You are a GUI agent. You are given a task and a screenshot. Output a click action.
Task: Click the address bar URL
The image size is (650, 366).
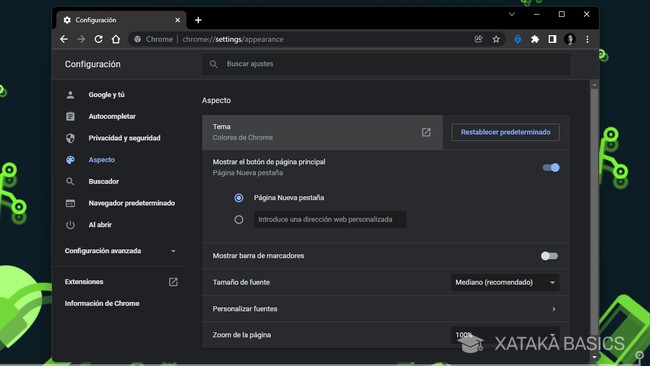tap(233, 39)
